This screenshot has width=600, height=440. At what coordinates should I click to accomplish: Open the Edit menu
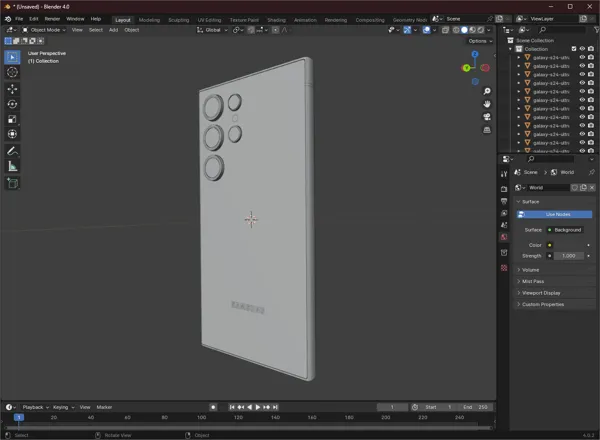click(x=34, y=19)
